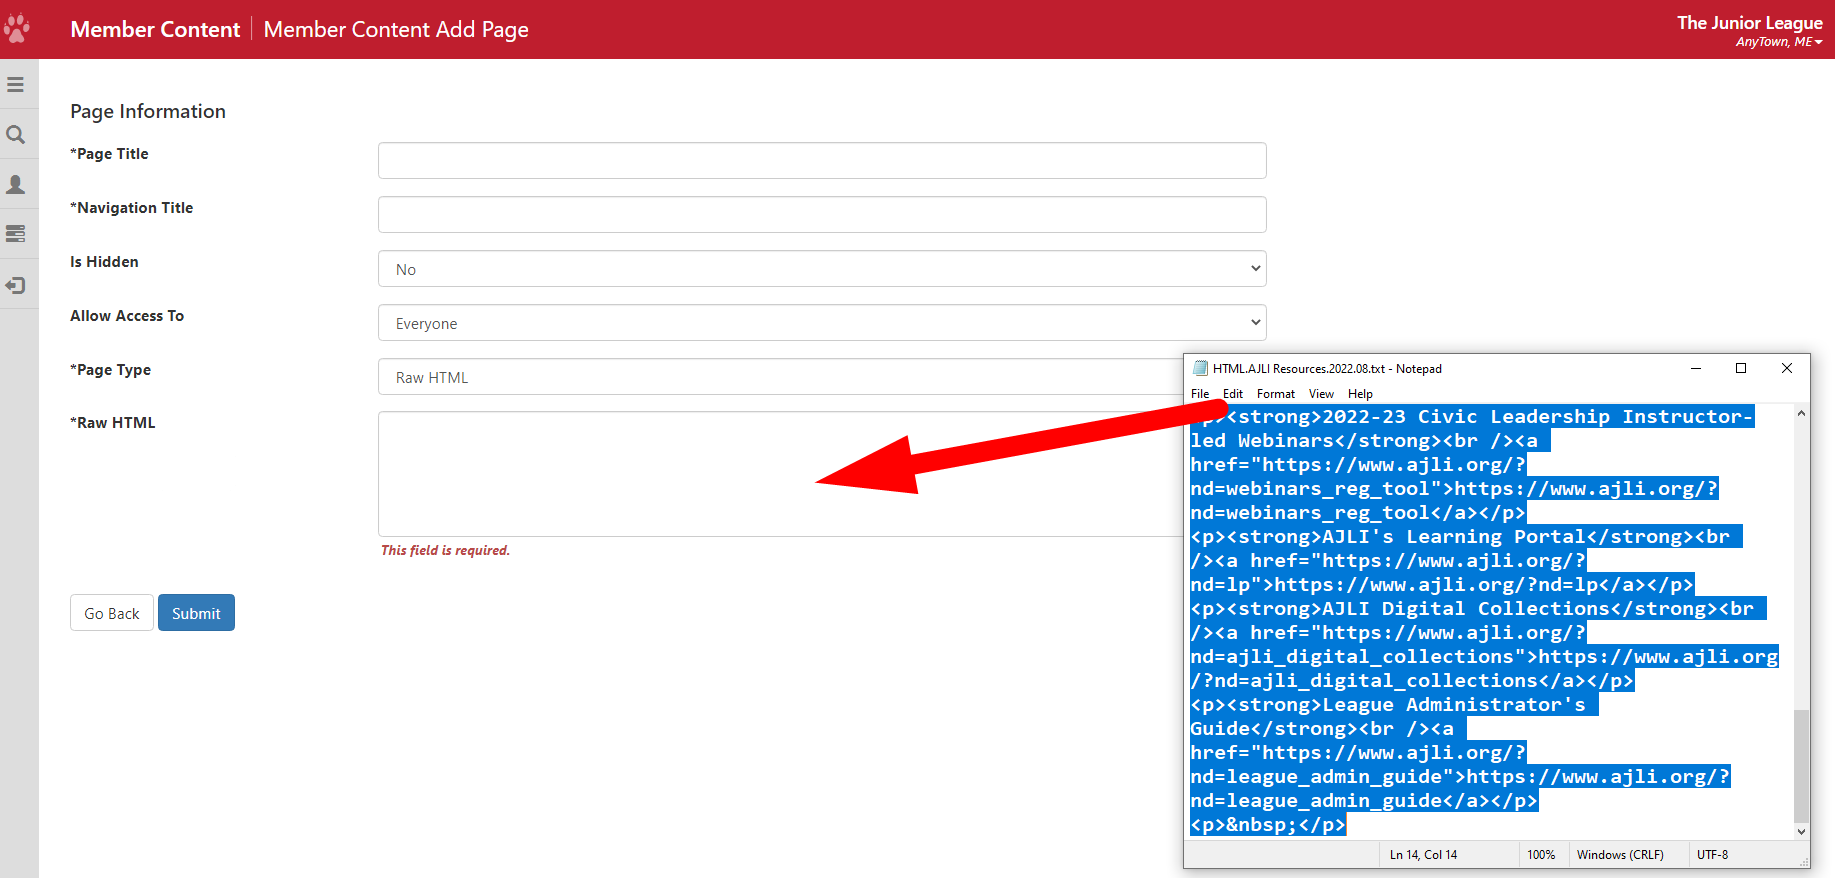Click the Go Back button
1835x878 pixels.
(112, 613)
